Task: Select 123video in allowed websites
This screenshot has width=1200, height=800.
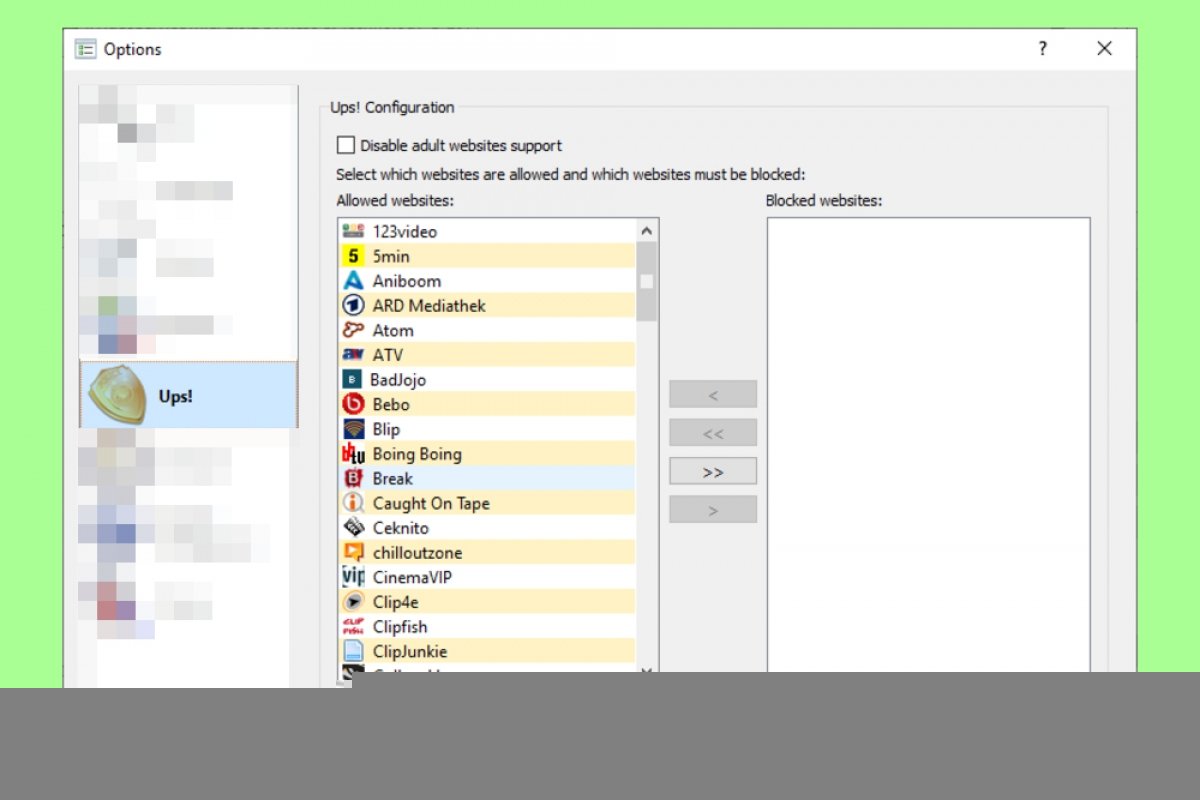Action: click(x=487, y=231)
